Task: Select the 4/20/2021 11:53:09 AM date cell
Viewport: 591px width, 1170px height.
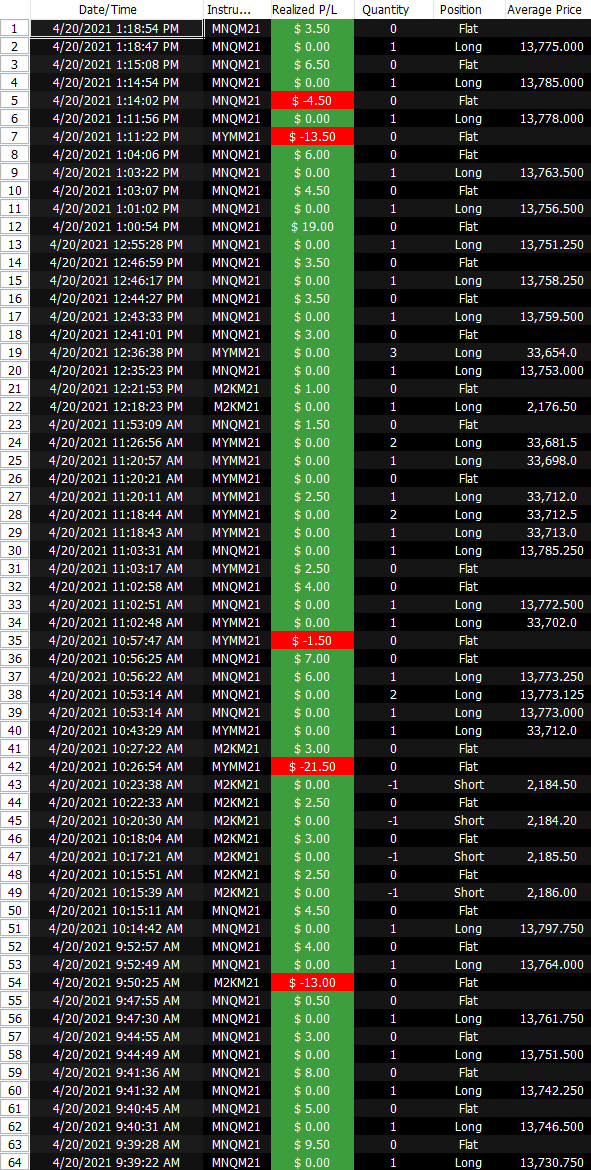Action: 116,425
